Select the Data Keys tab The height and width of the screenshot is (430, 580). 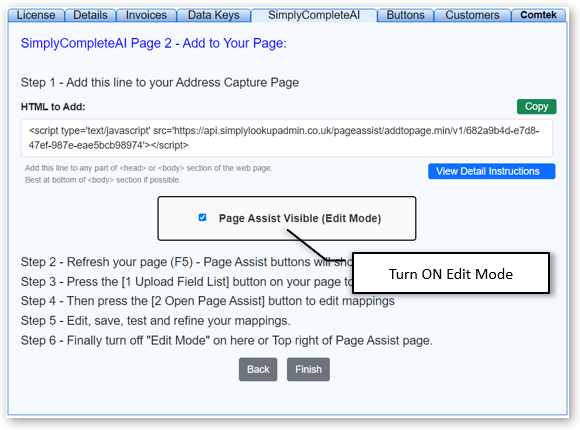pyautogui.click(x=213, y=15)
